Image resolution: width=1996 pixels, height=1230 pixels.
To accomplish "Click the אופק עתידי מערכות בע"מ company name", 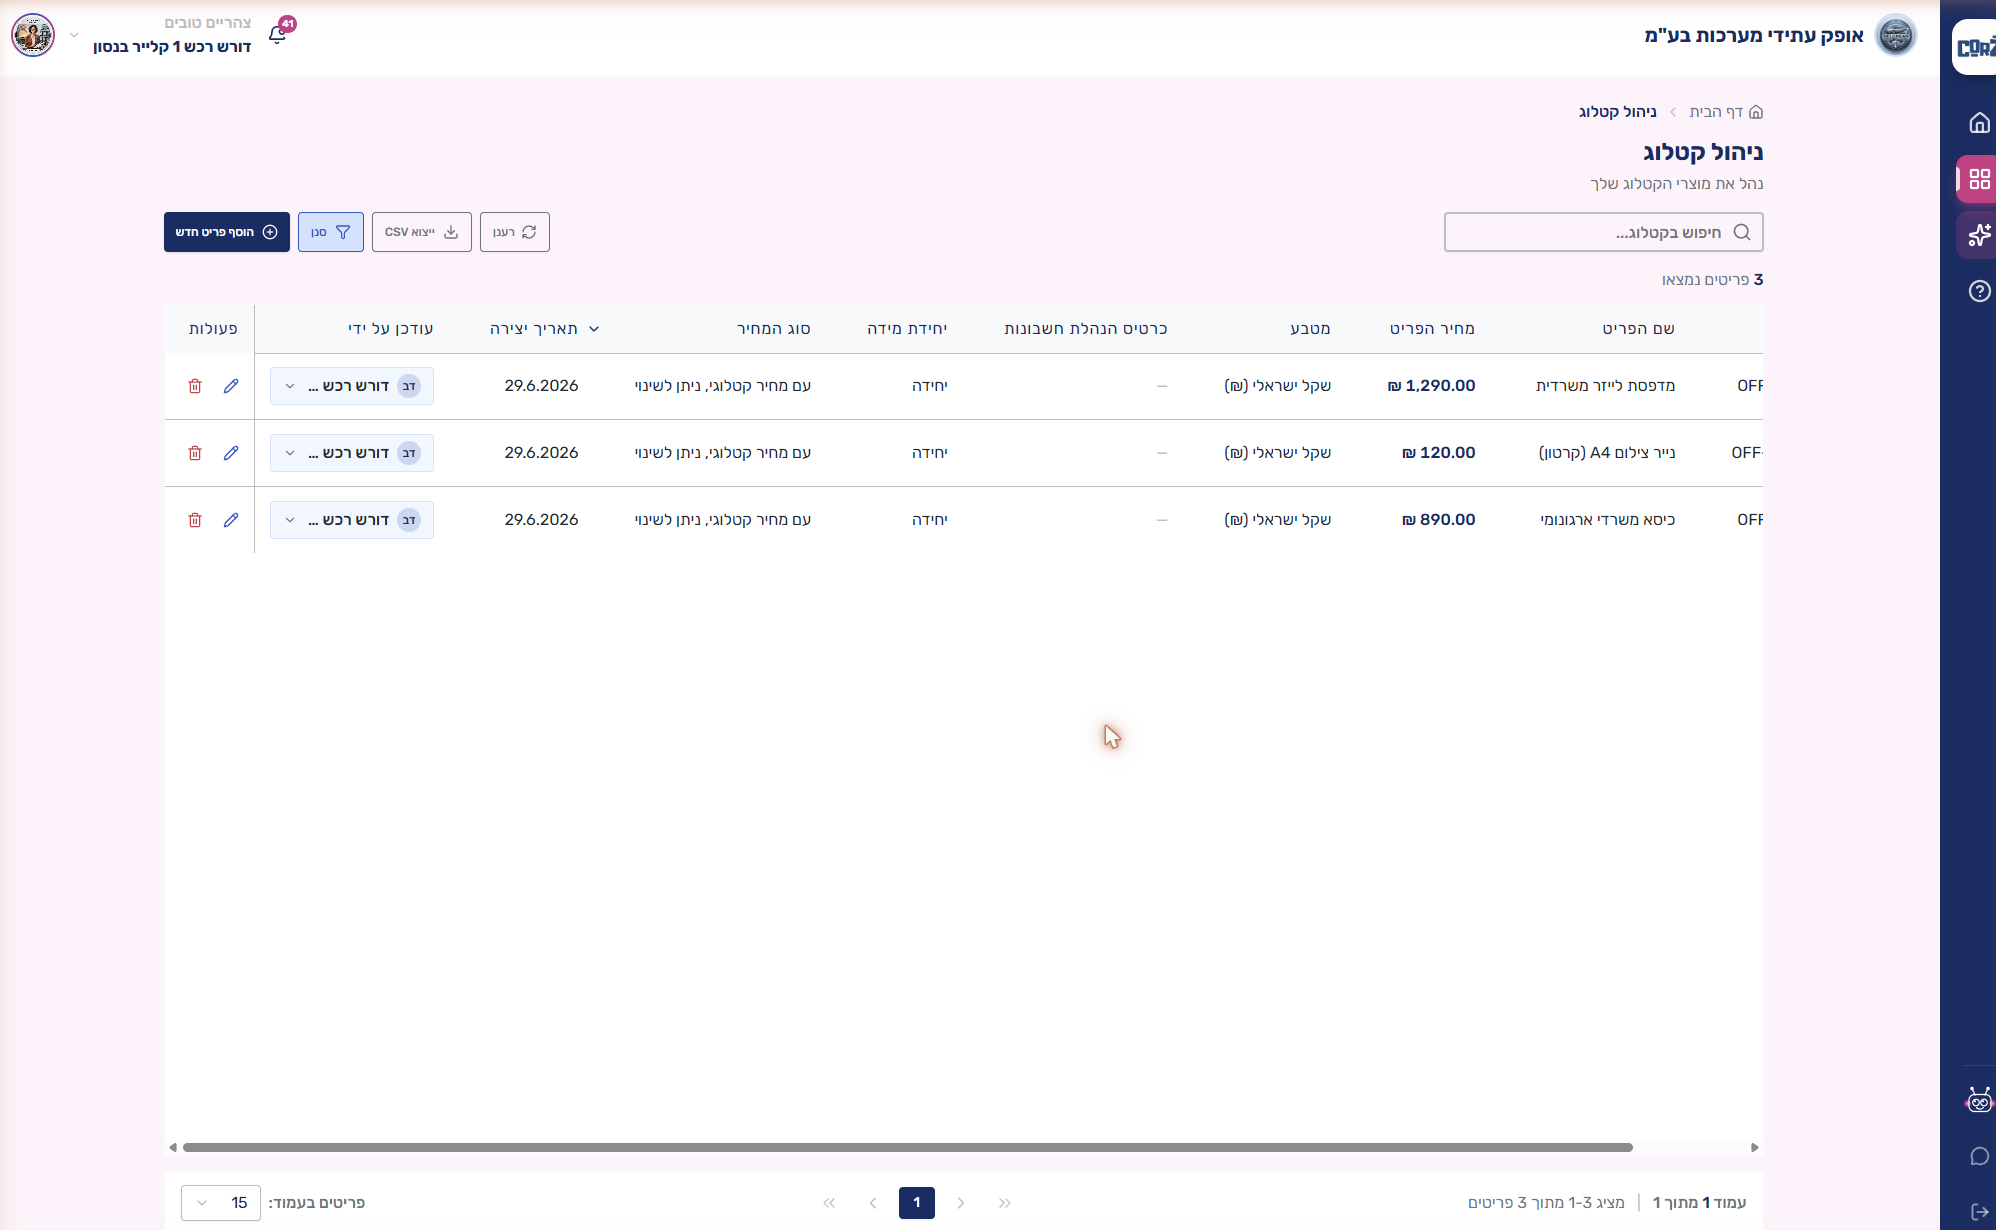I will (1754, 36).
